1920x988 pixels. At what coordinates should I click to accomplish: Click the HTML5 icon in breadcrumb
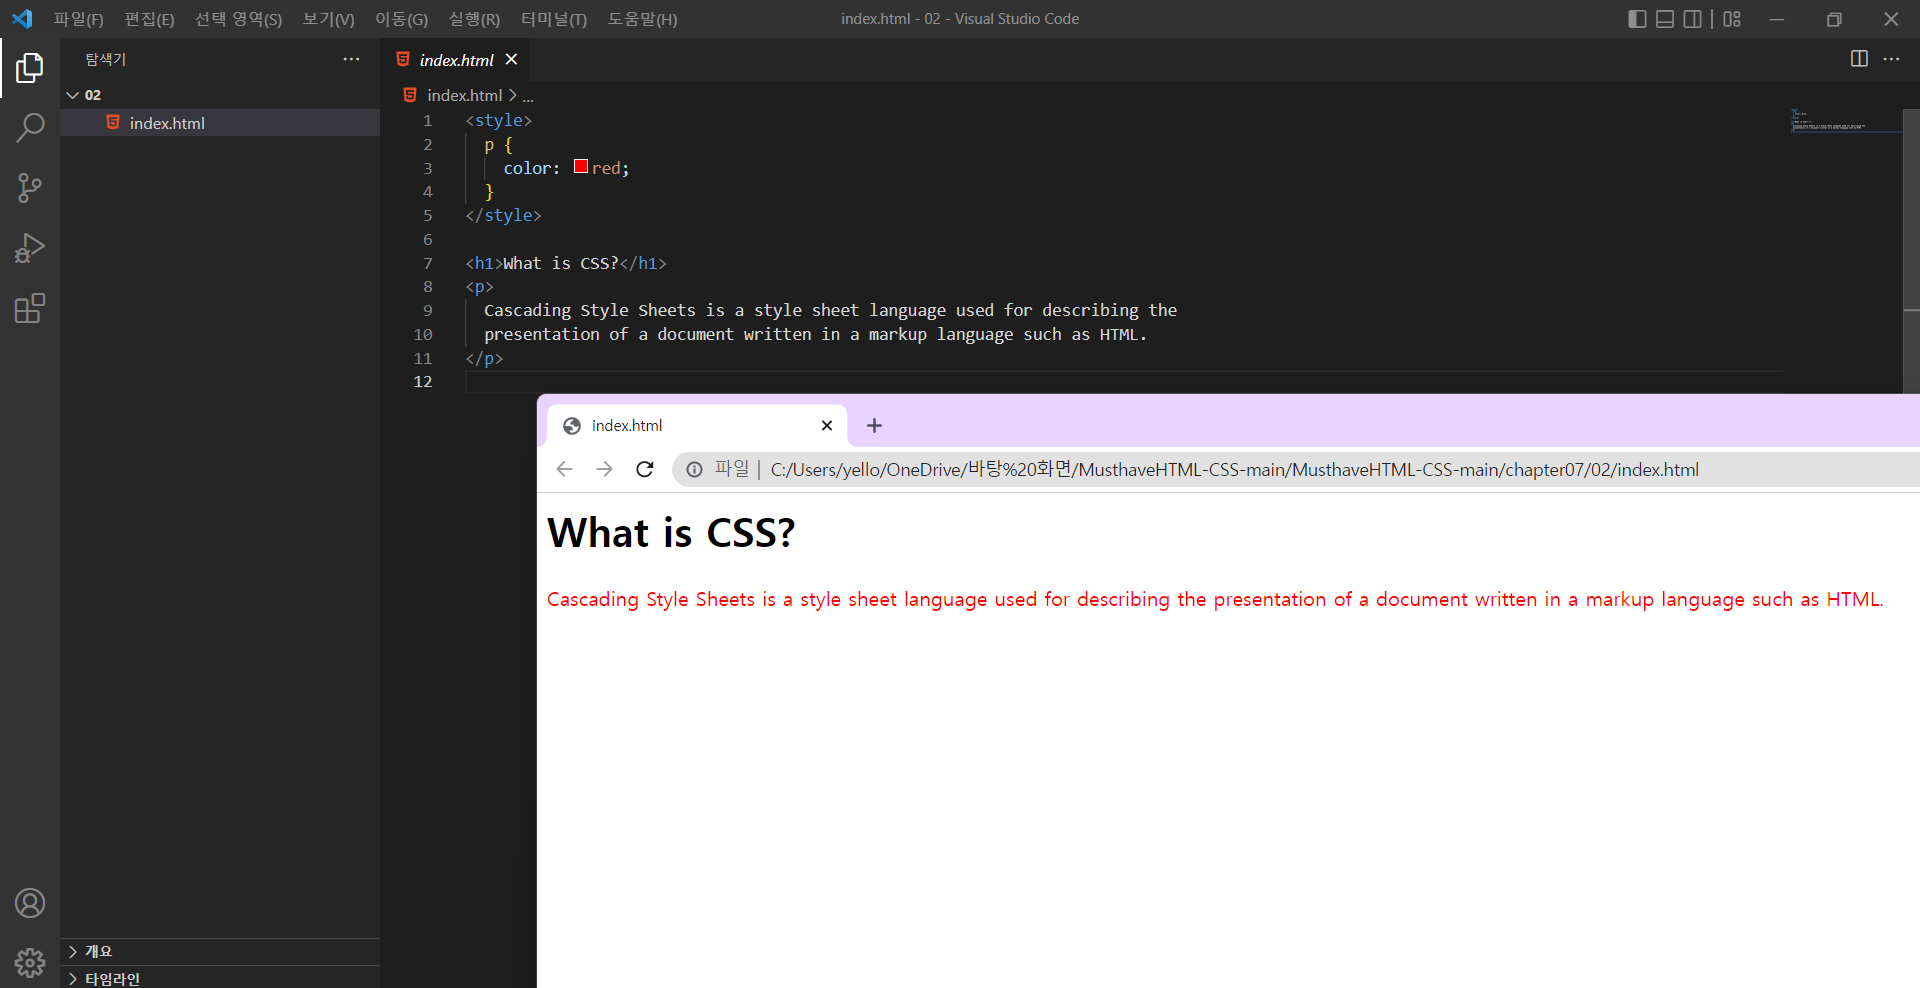pyautogui.click(x=410, y=95)
